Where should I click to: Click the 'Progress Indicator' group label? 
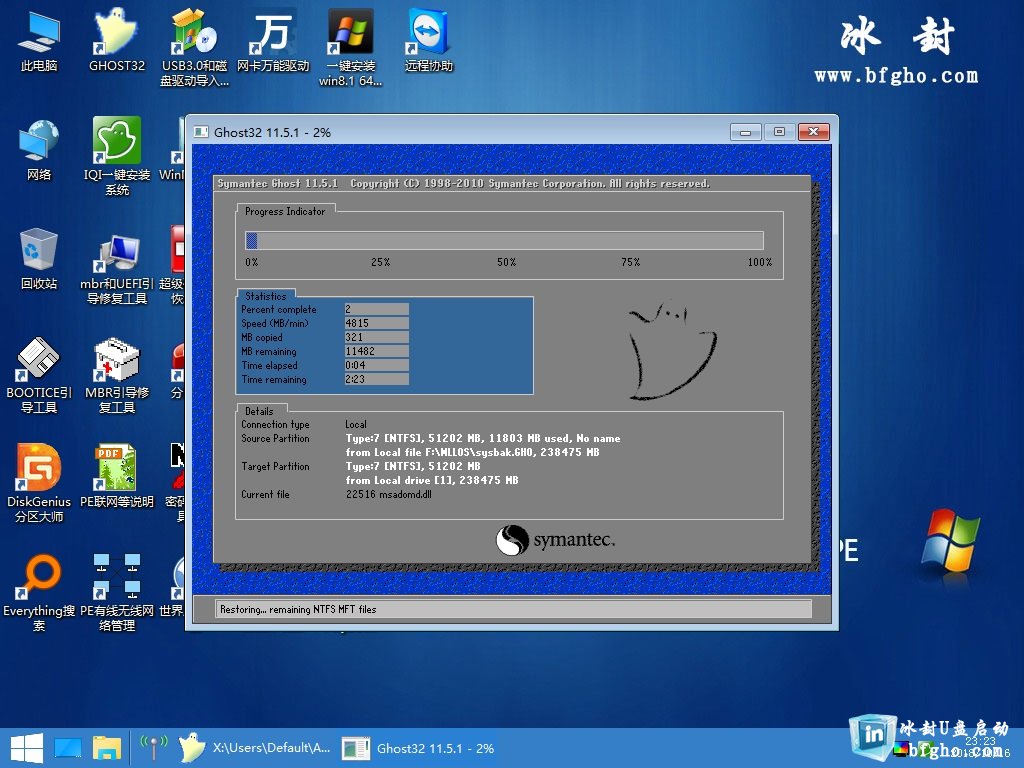[x=285, y=211]
